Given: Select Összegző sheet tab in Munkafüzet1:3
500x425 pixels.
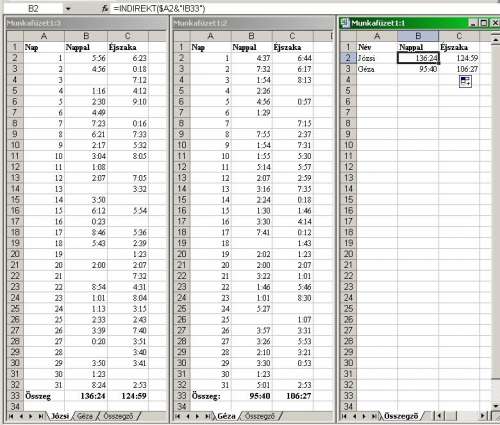Looking at the screenshot, I should pos(118,416).
